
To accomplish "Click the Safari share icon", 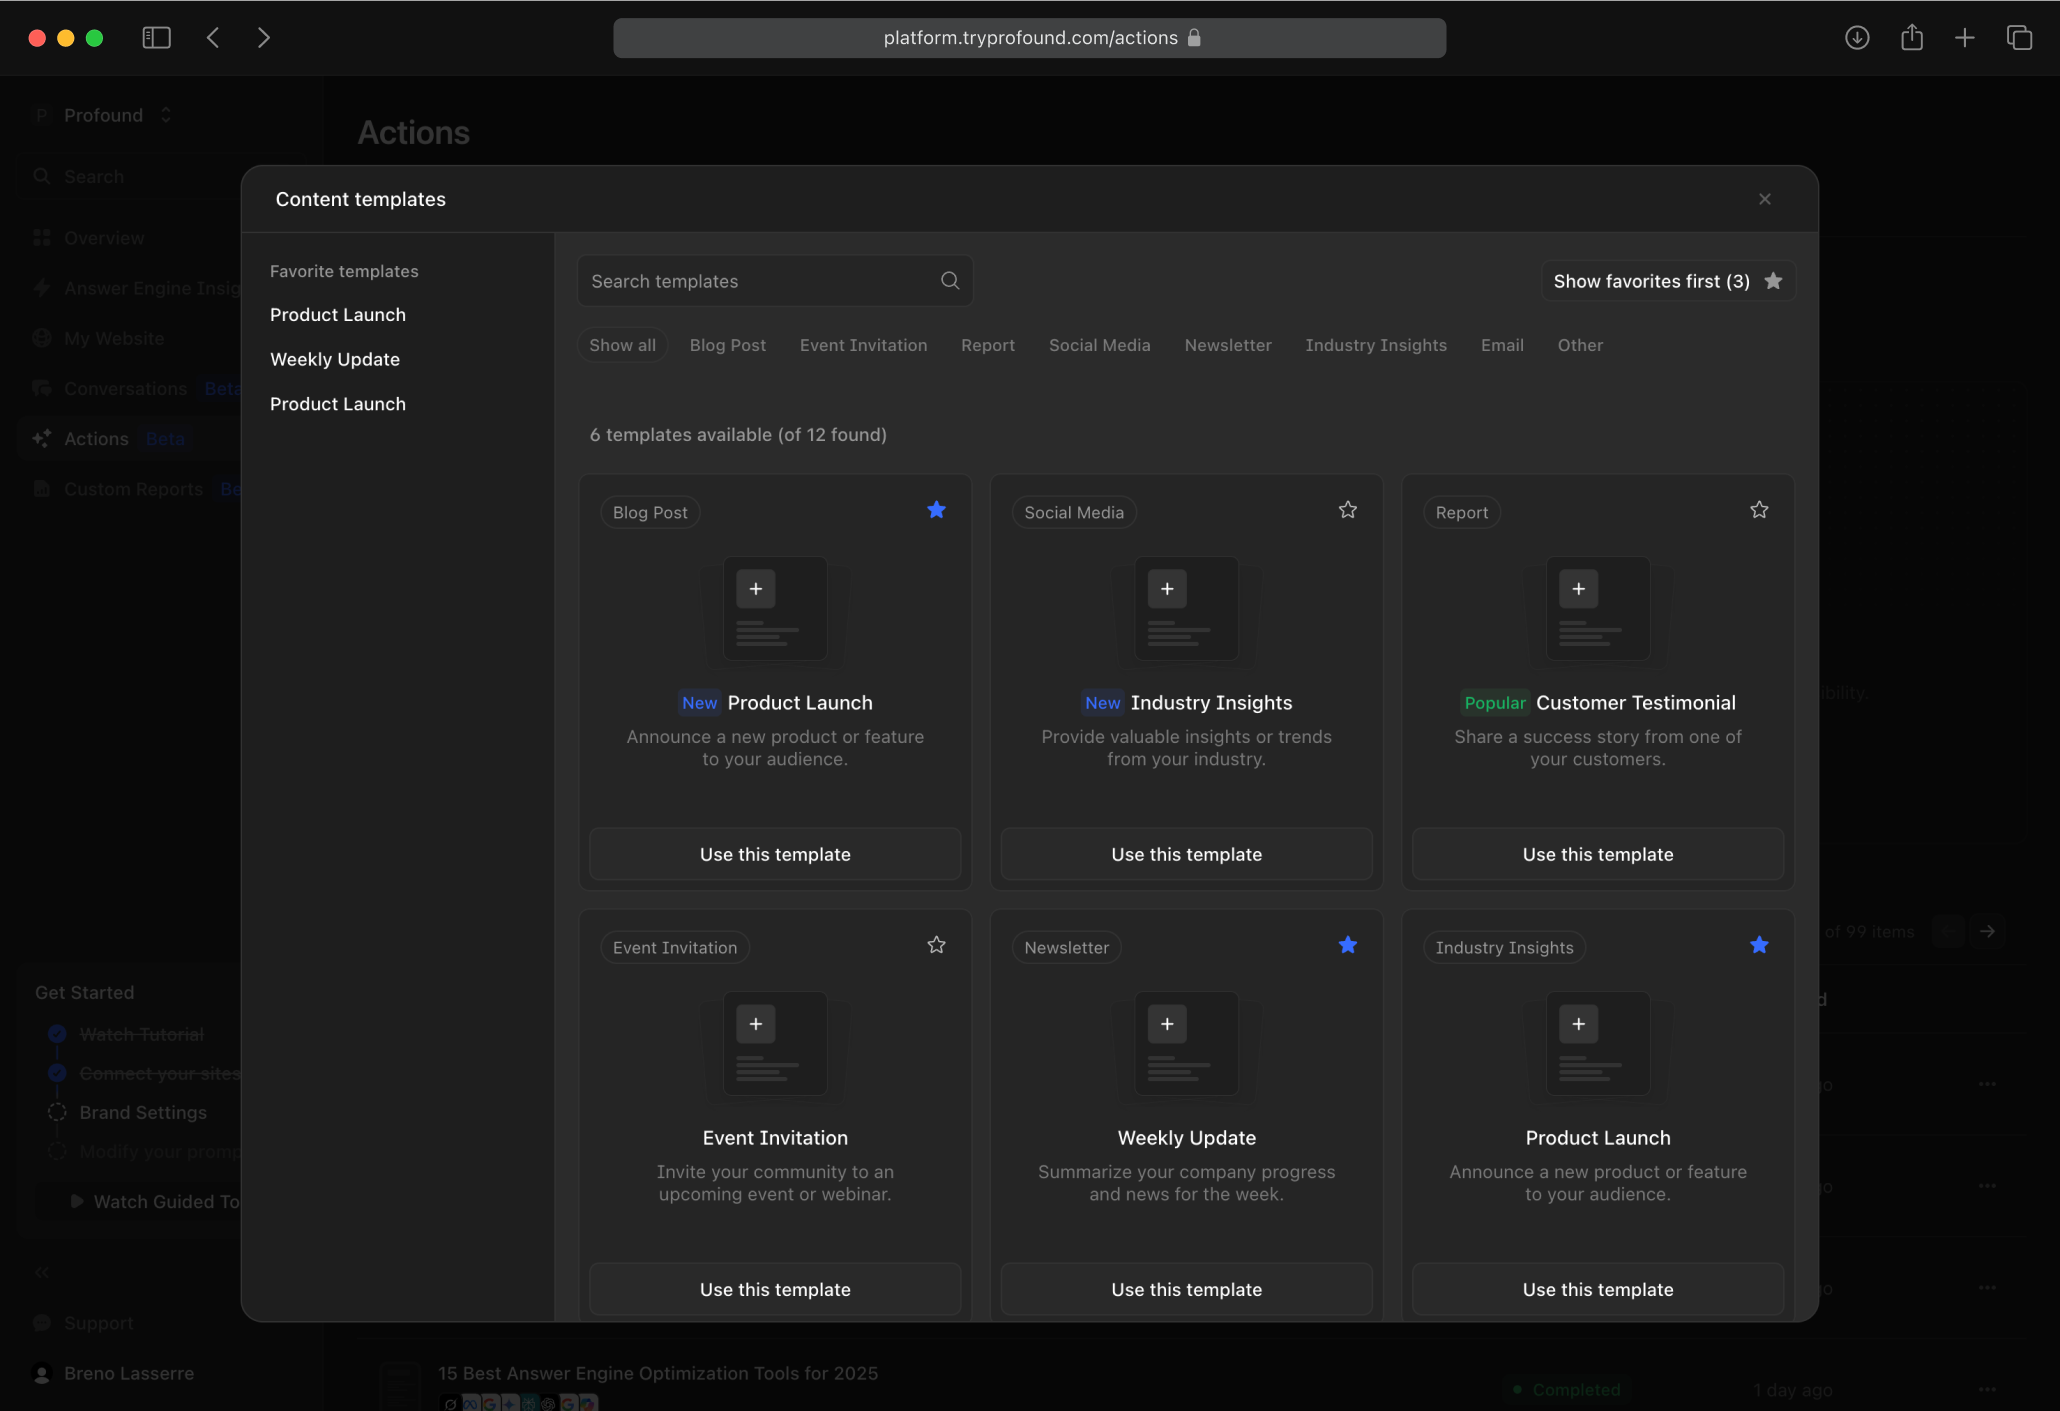I will coord(1911,38).
